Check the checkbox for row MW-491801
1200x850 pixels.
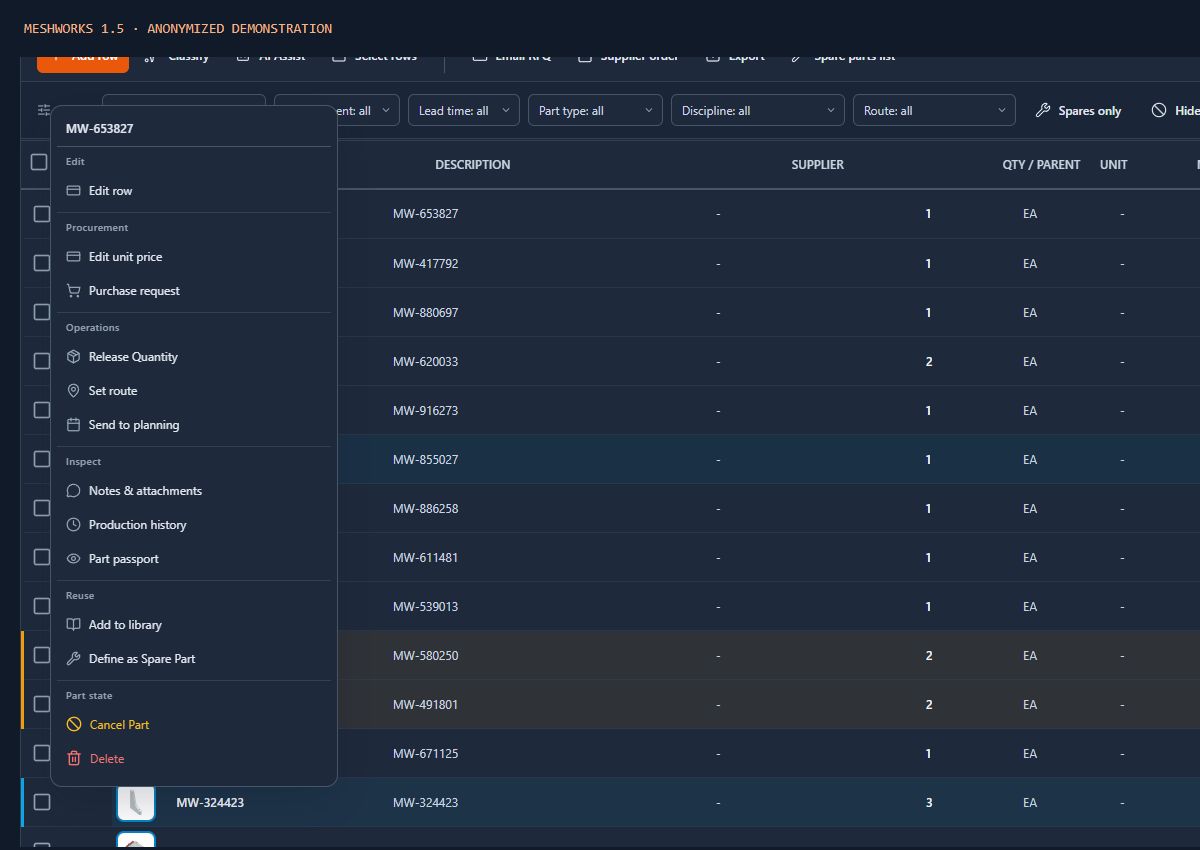click(x=42, y=704)
